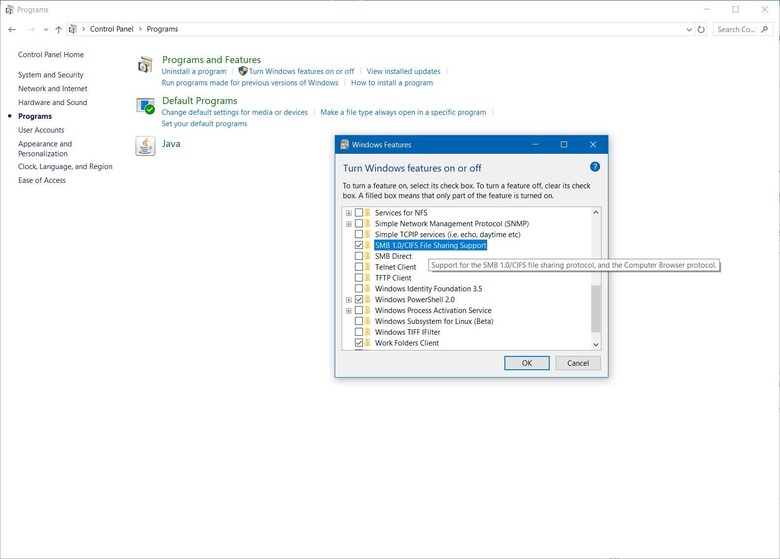780x559 pixels.
Task: Expand the Services for NFS node
Action: [x=348, y=213]
